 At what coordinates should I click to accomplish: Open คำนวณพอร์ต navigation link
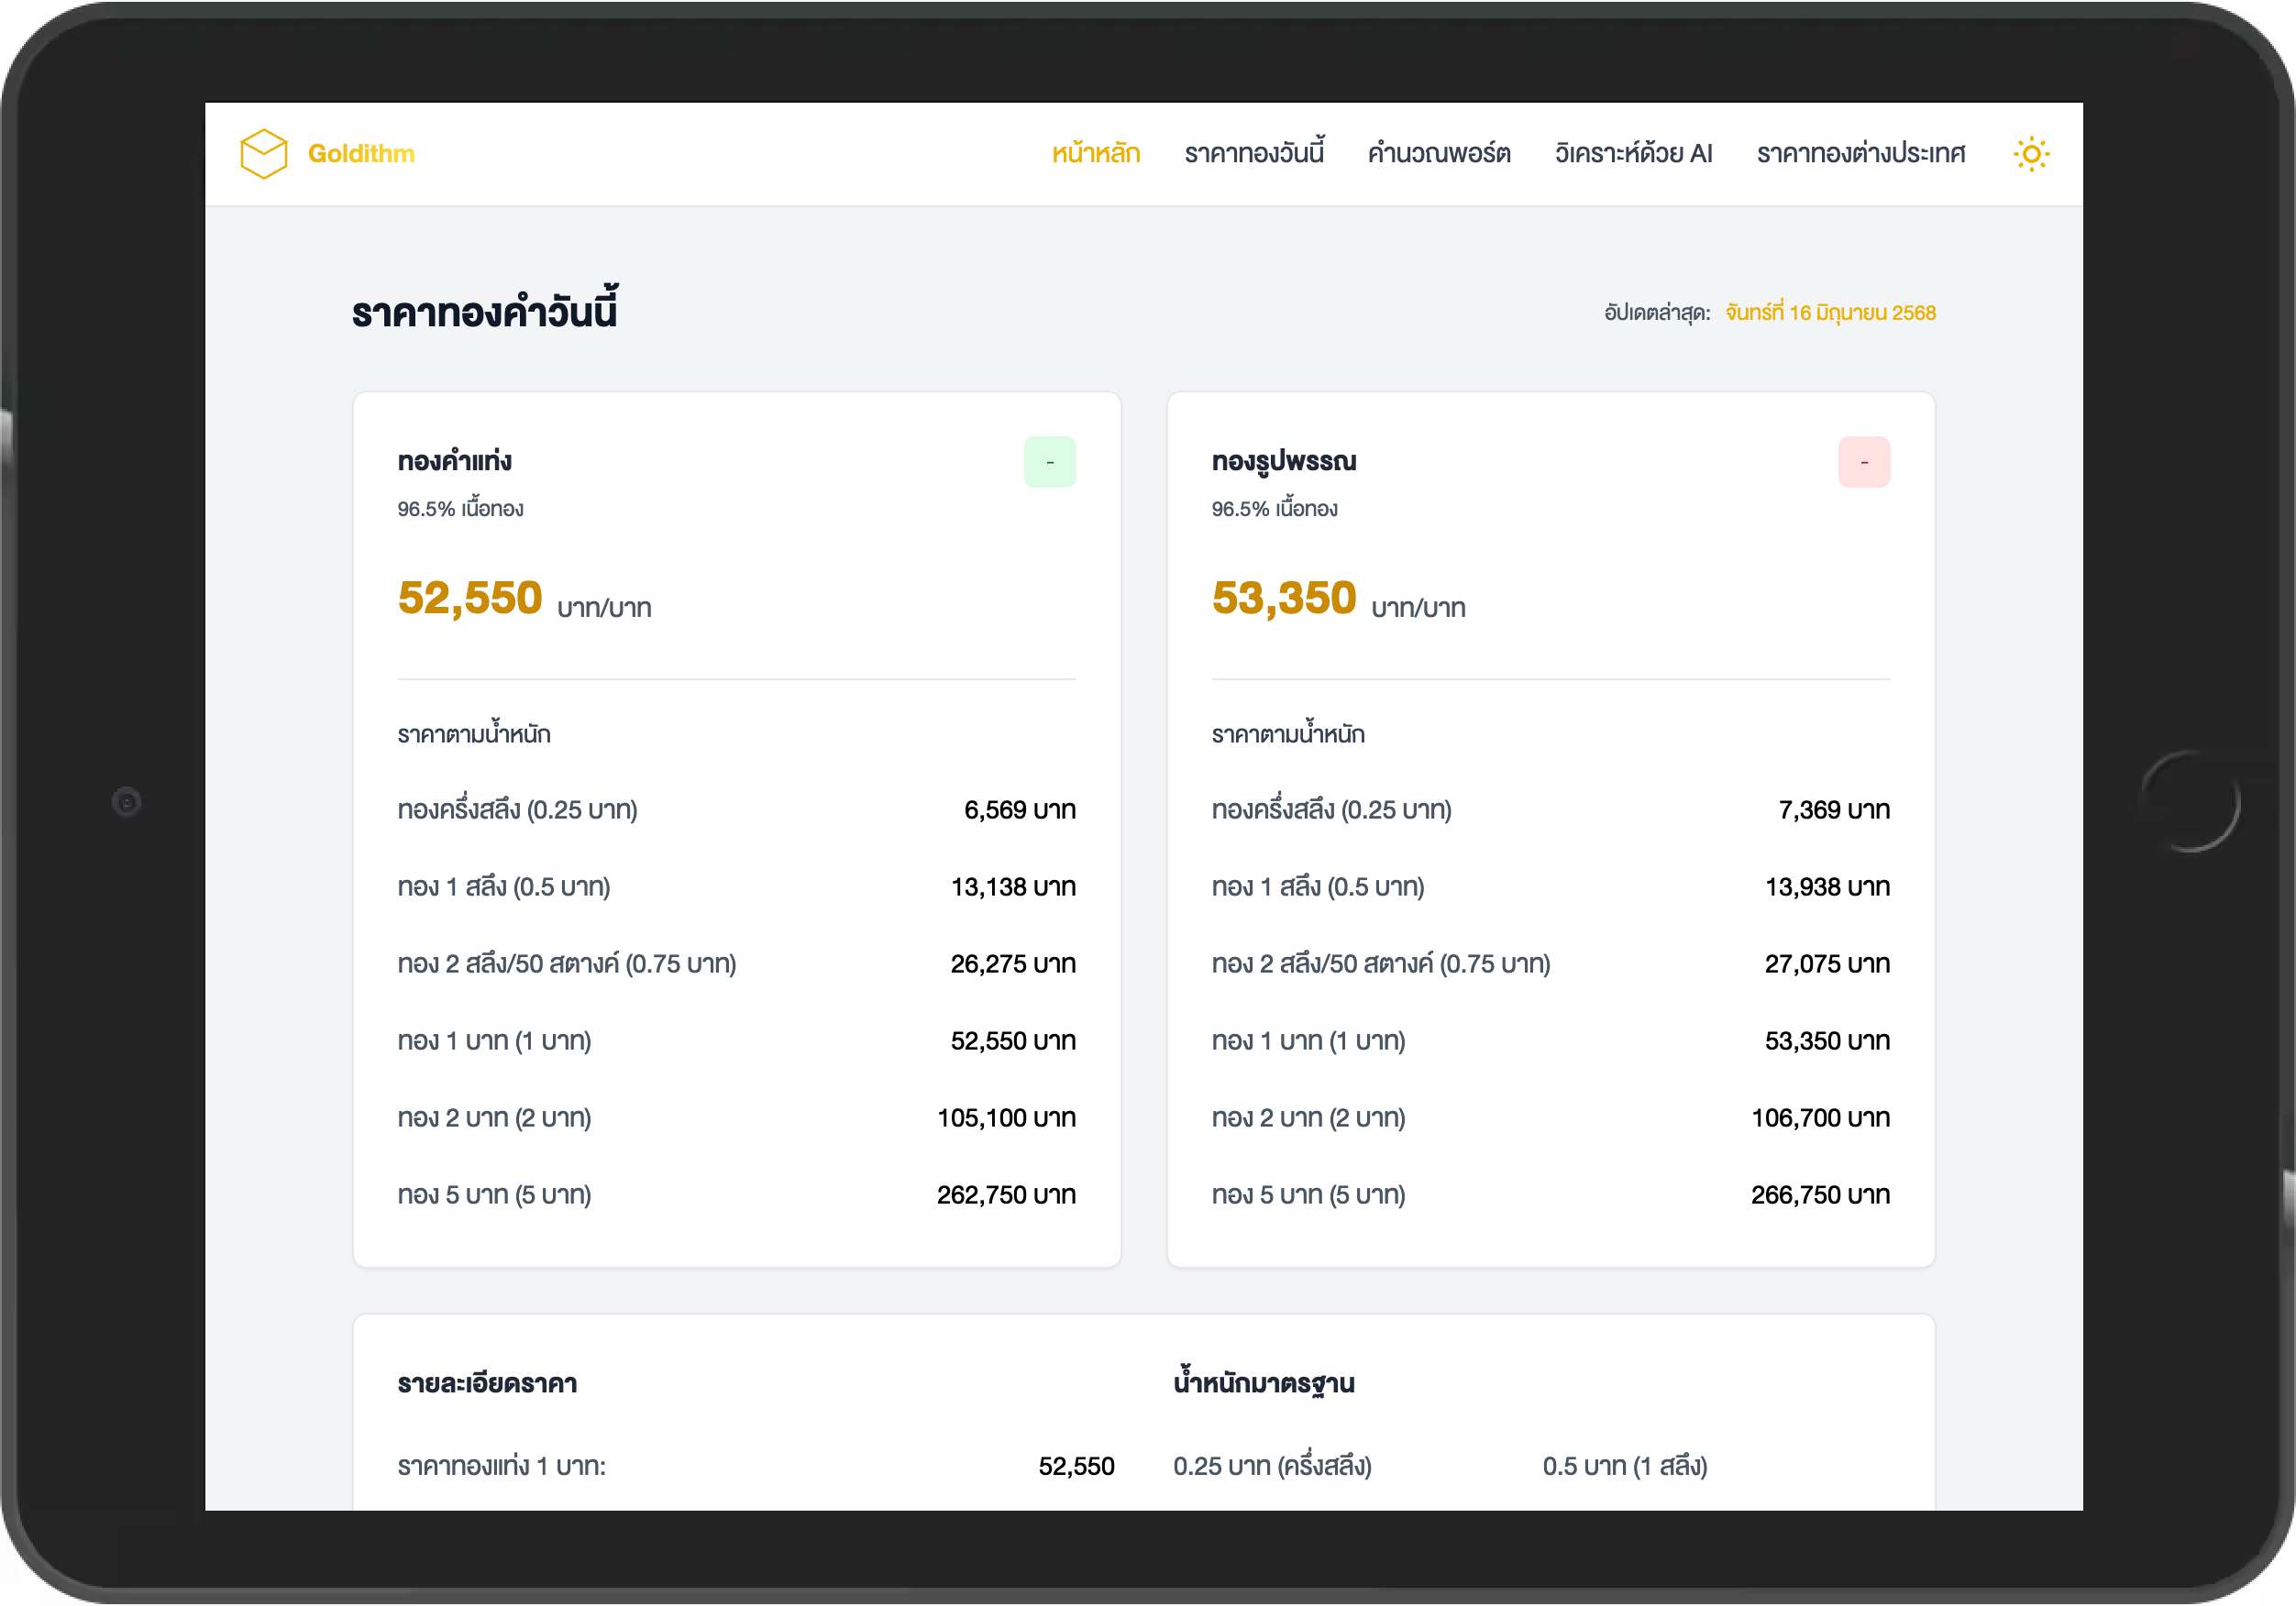click(1438, 153)
